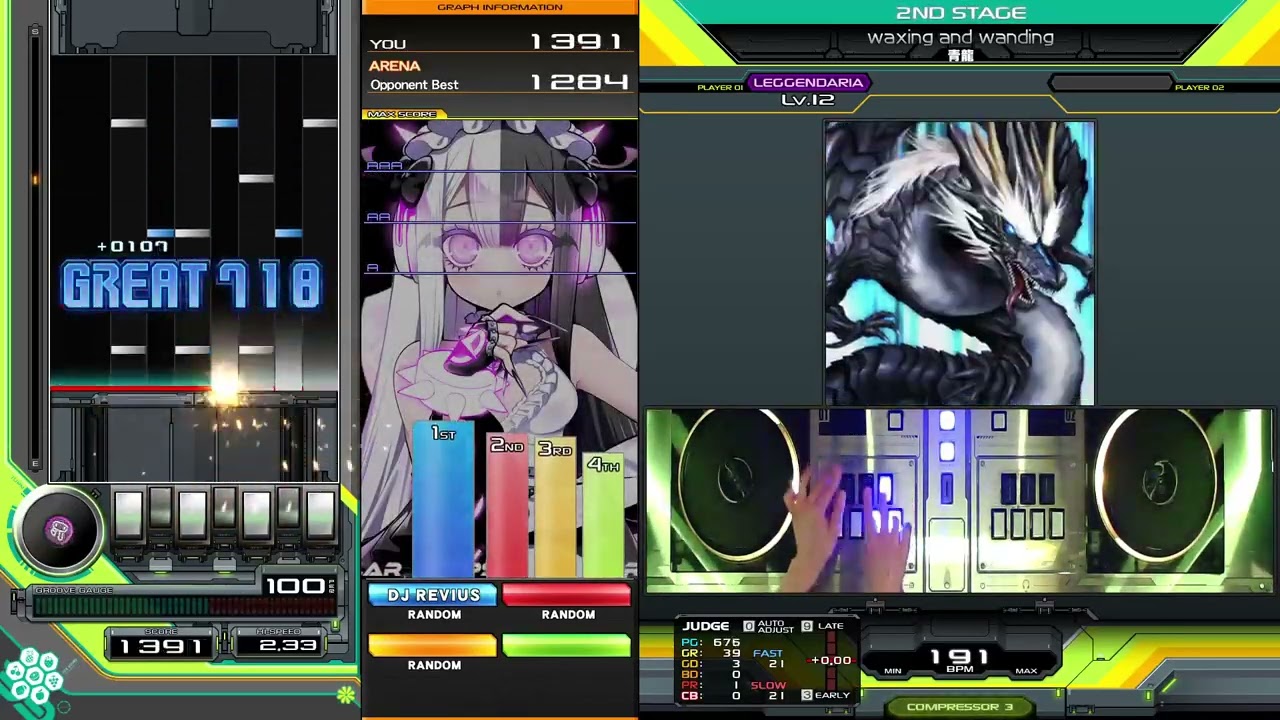Click the red 2ND place graph bar
This screenshot has width=1280, height=720.
tap(507, 507)
